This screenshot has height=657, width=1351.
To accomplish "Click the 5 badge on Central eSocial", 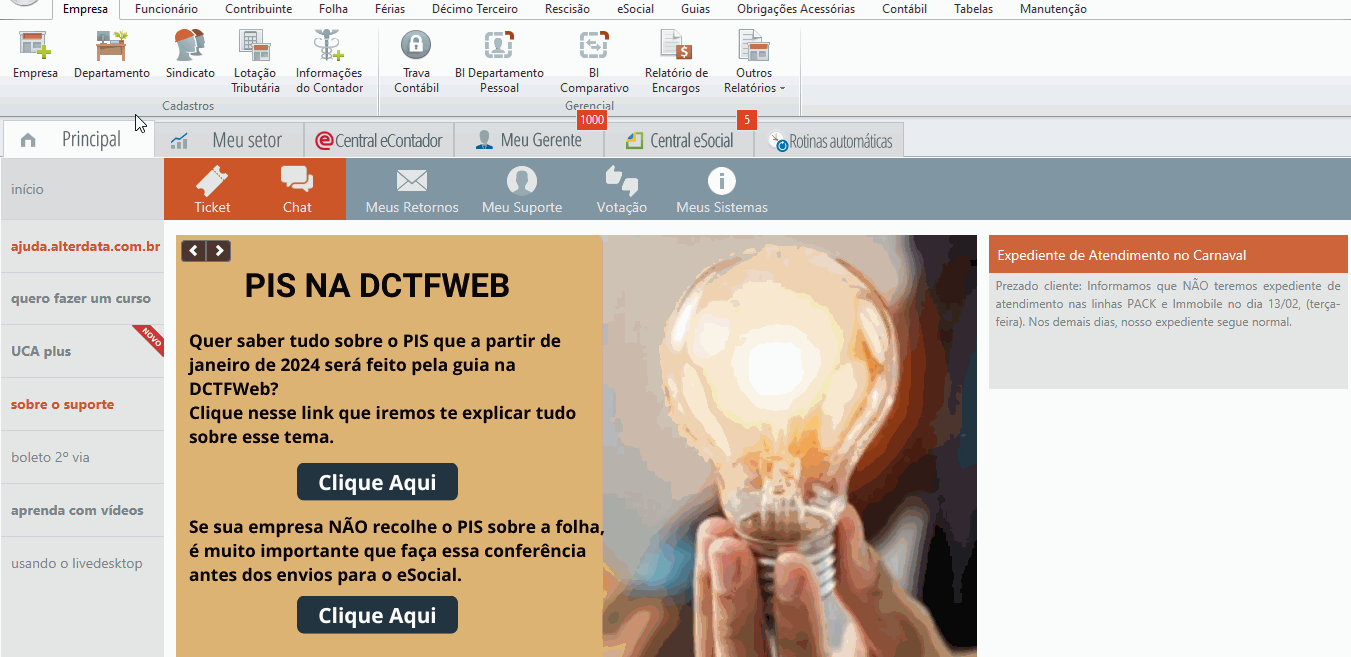I will point(746,120).
